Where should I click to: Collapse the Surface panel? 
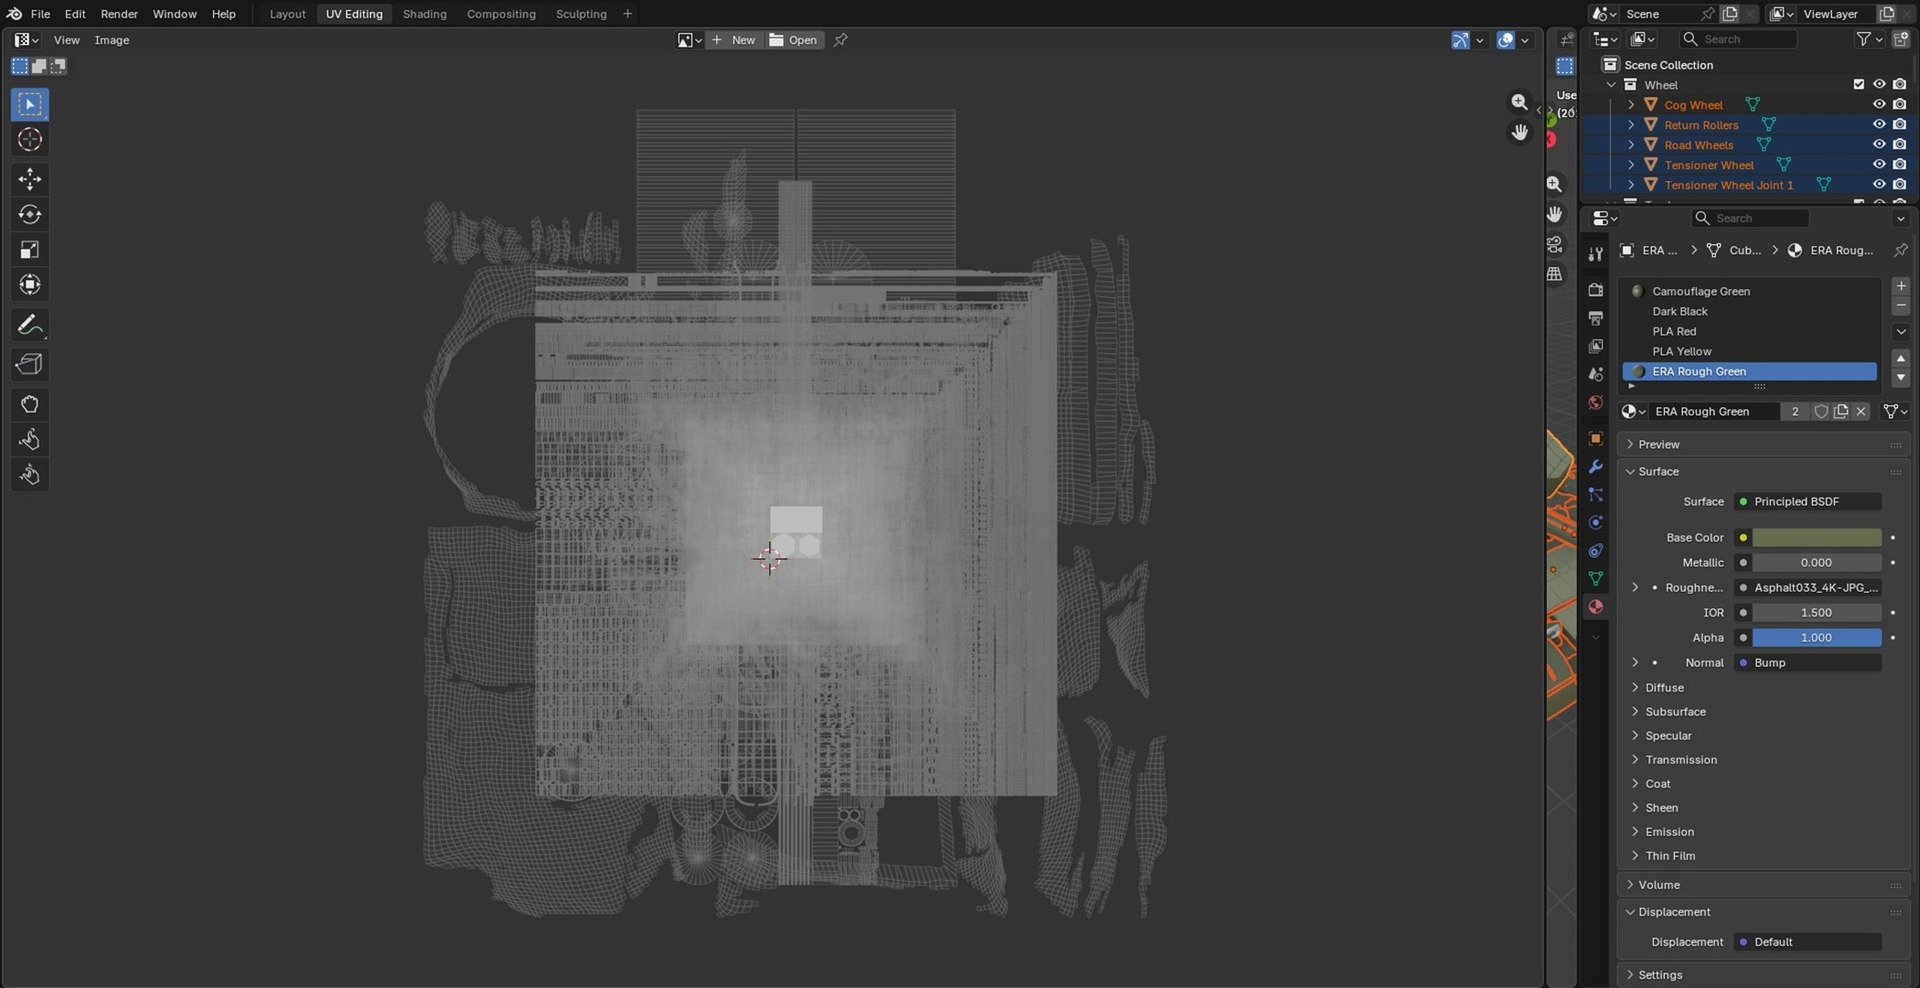tap(1765, 471)
